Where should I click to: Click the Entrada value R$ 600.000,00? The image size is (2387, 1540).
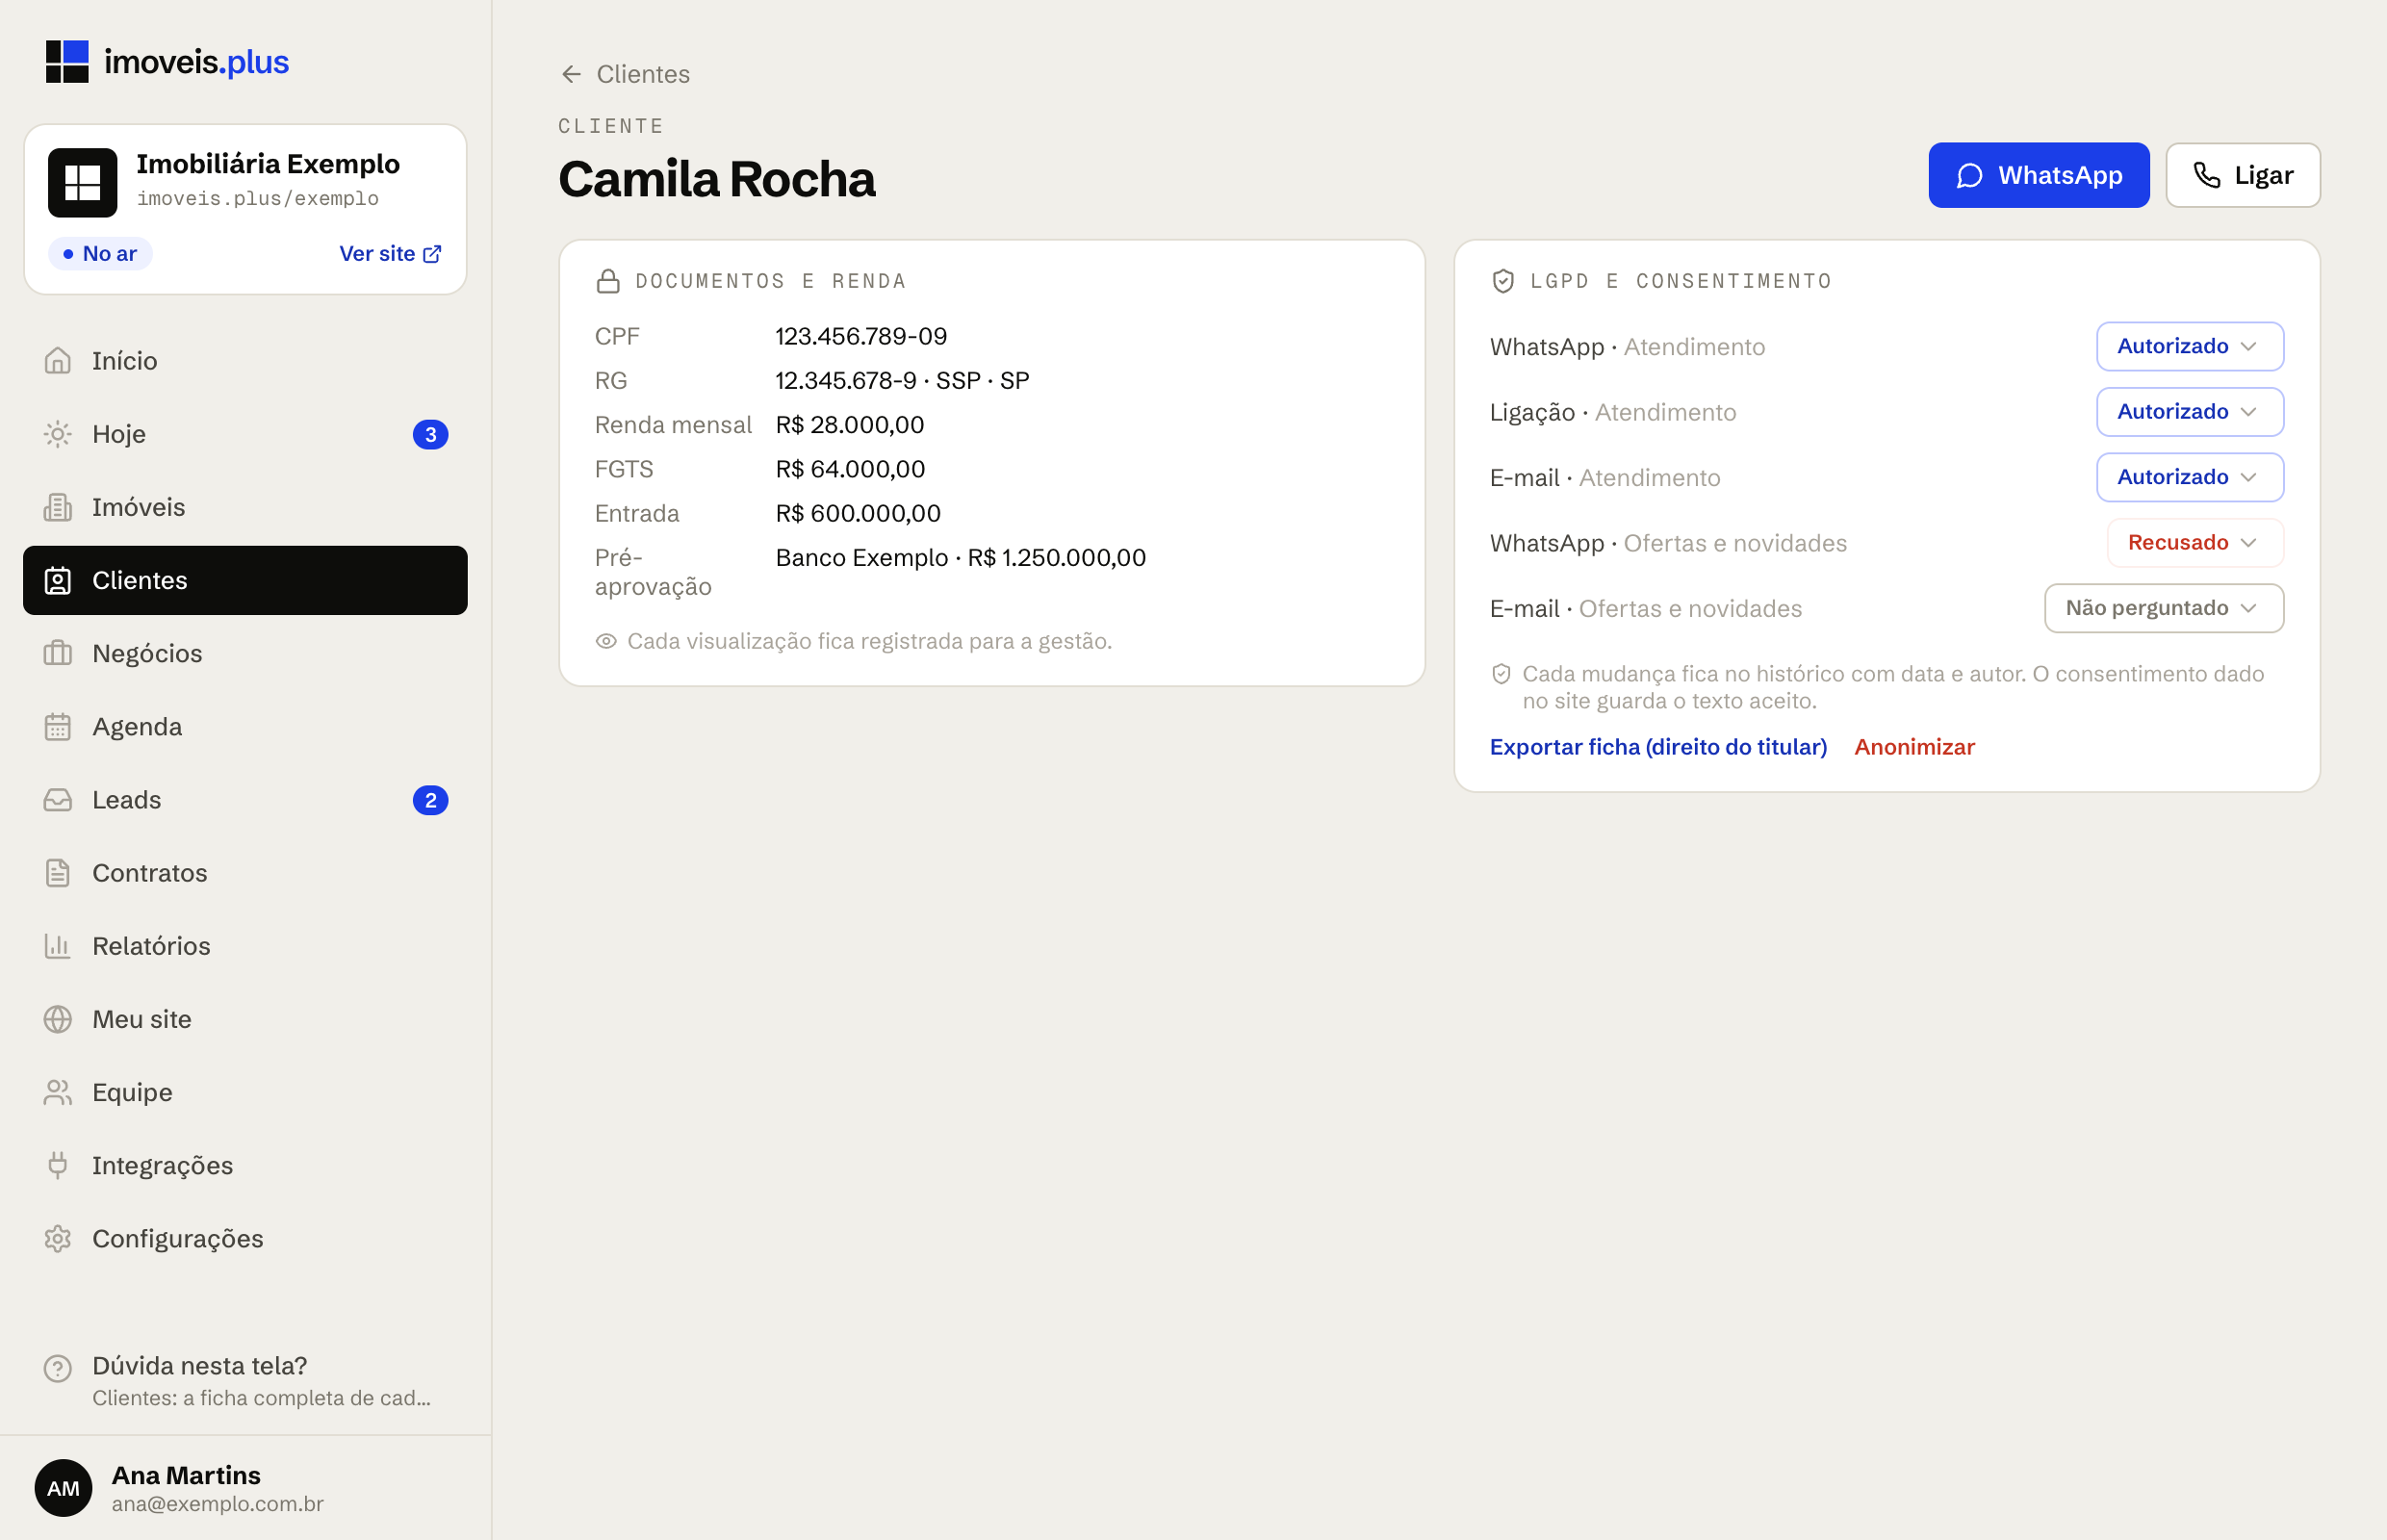(x=858, y=513)
